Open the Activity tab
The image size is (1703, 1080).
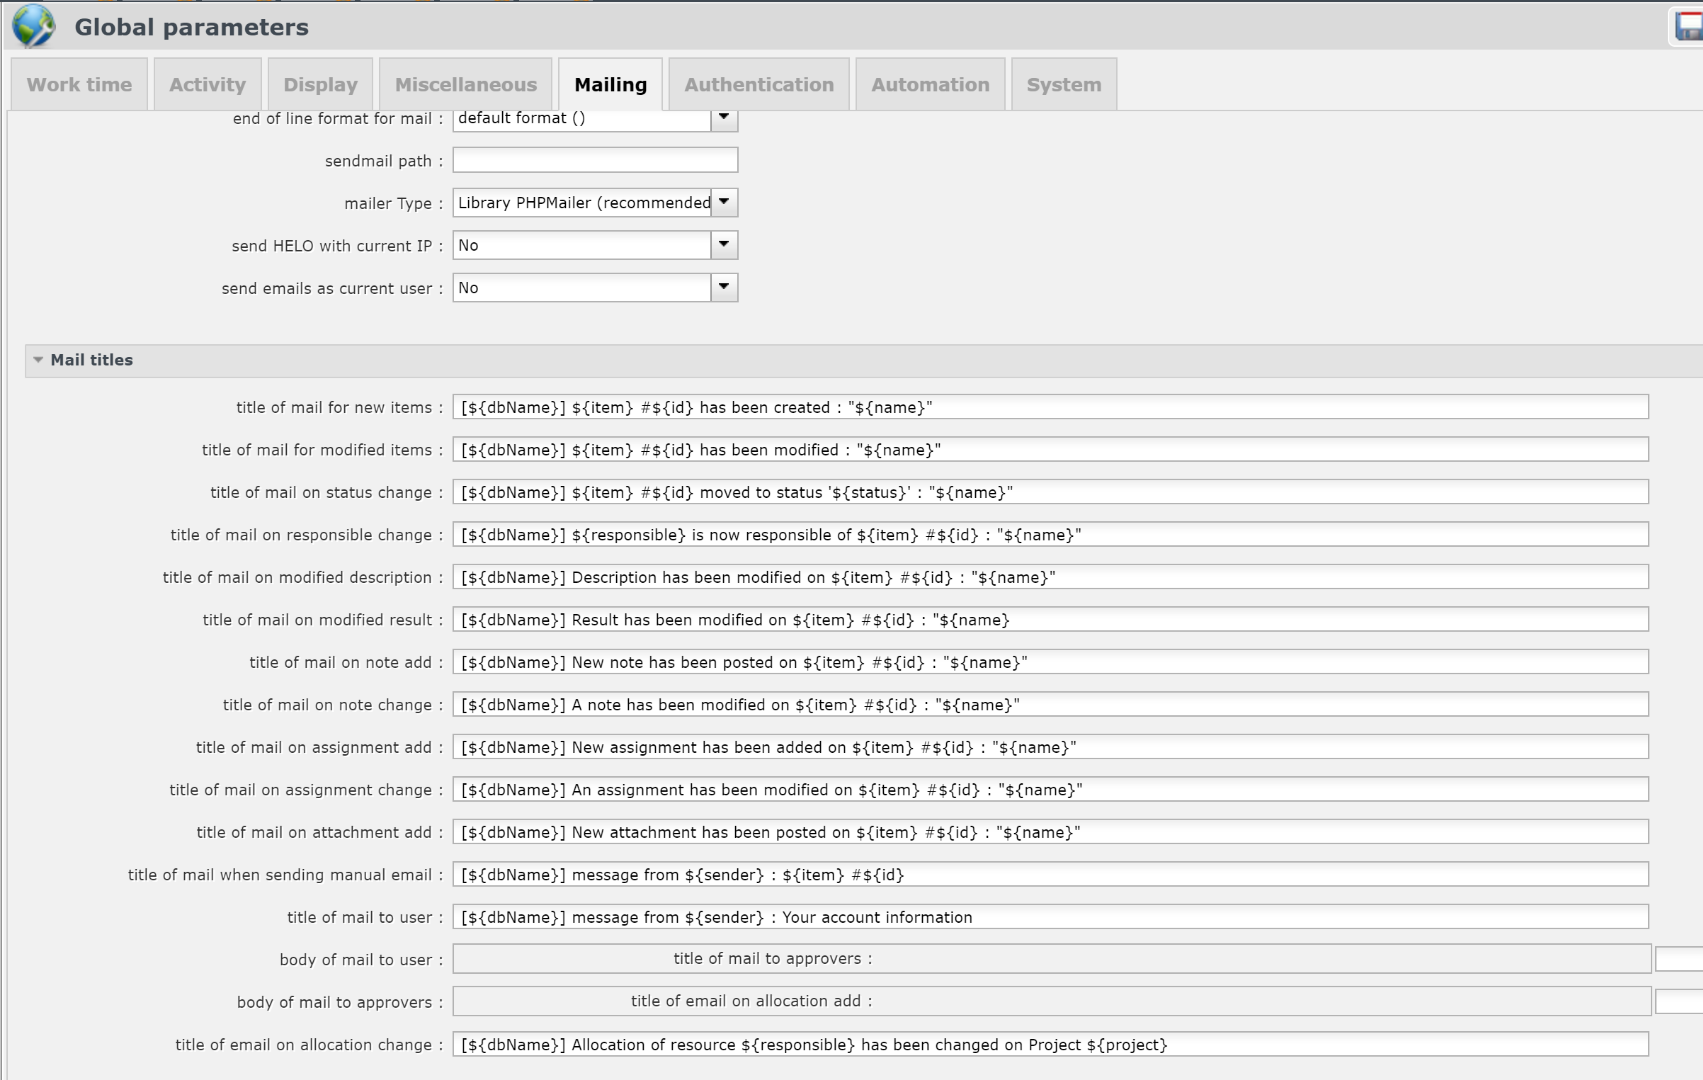point(207,85)
